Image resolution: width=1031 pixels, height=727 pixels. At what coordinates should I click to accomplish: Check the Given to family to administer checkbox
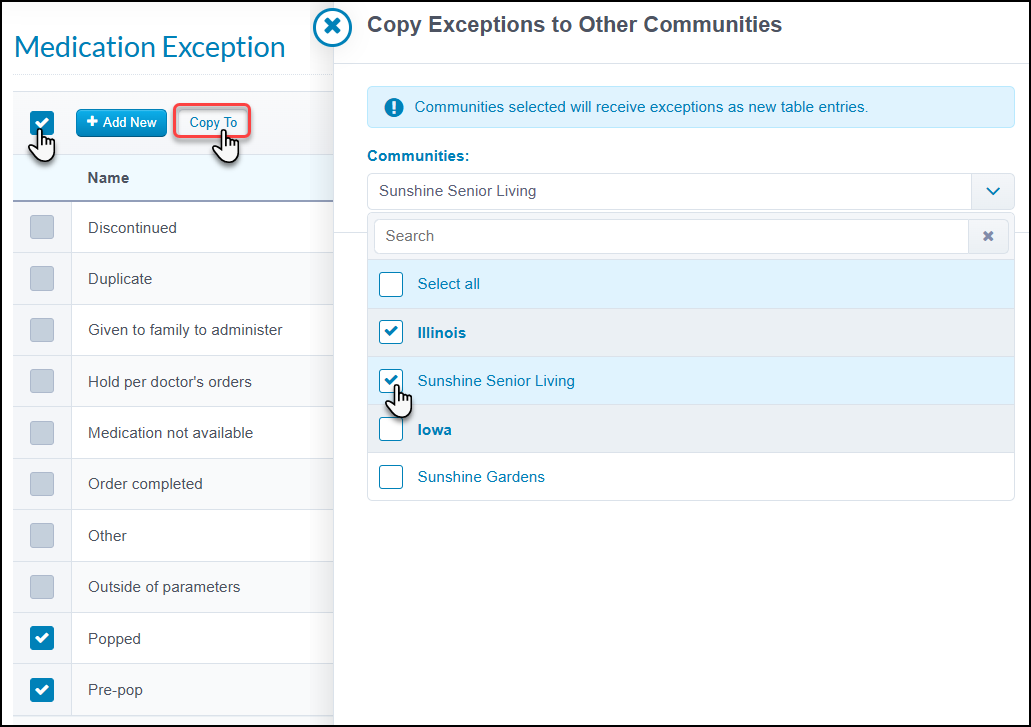42,330
